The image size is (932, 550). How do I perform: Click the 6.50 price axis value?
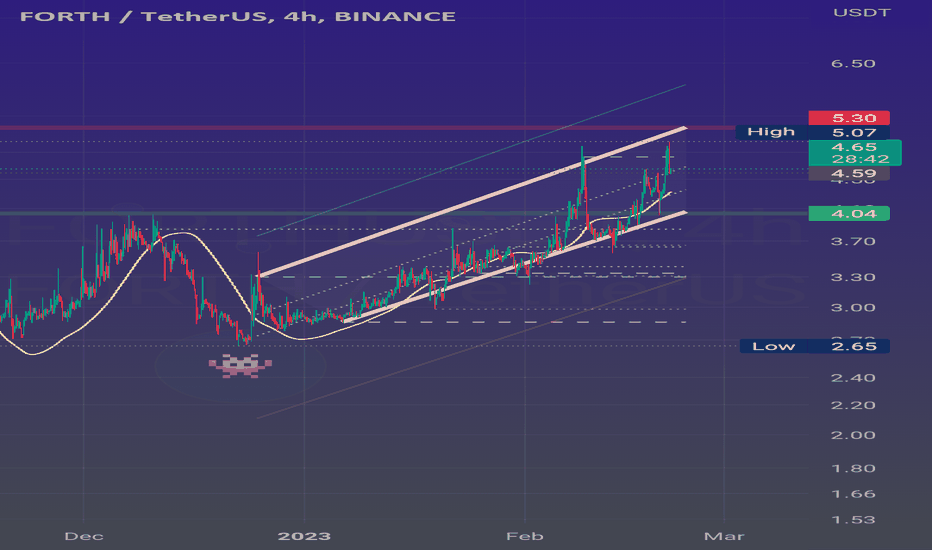point(853,64)
